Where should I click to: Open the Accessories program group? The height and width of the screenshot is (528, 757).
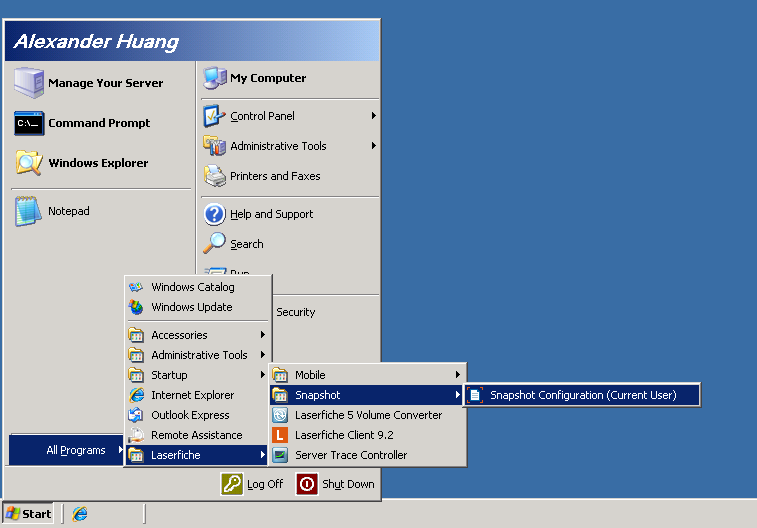[x=197, y=335]
